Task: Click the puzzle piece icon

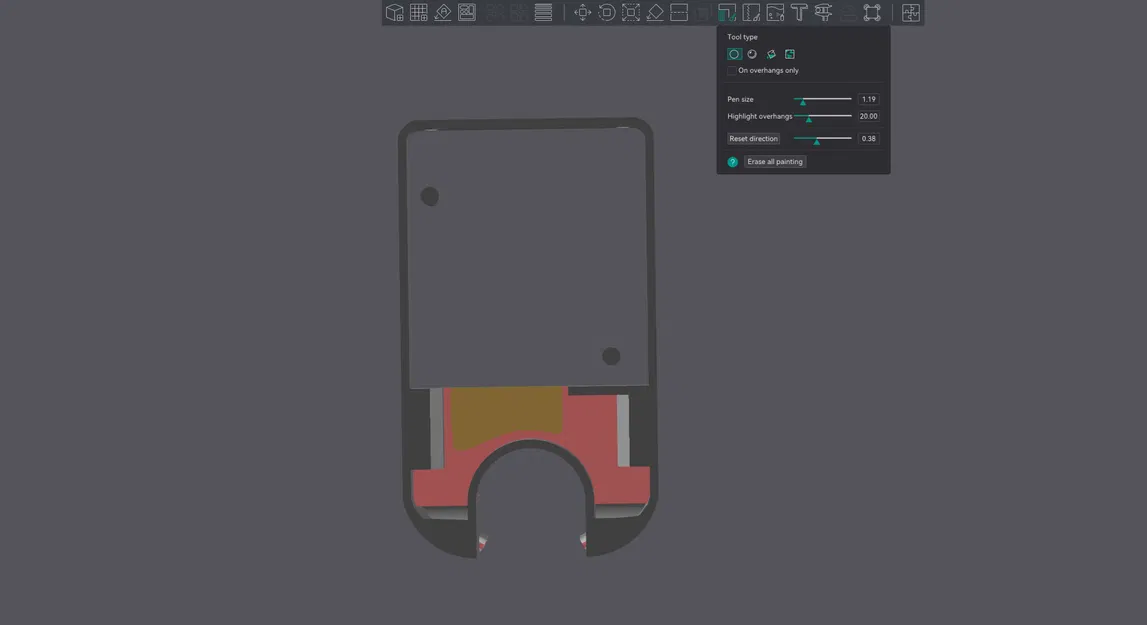Action: click(x=911, y=12)
